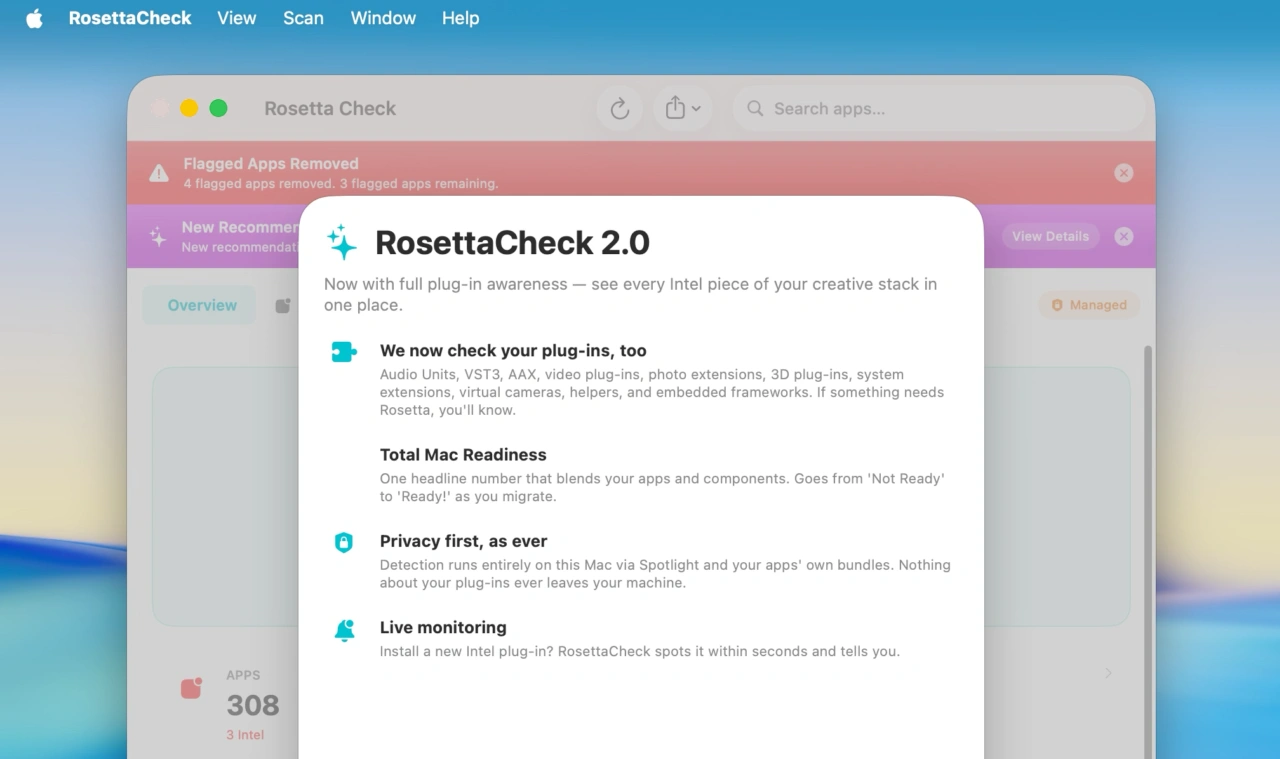Click the shield privacy icon
The width and height of the screenshot is (1280, 759).
(344, 542)
